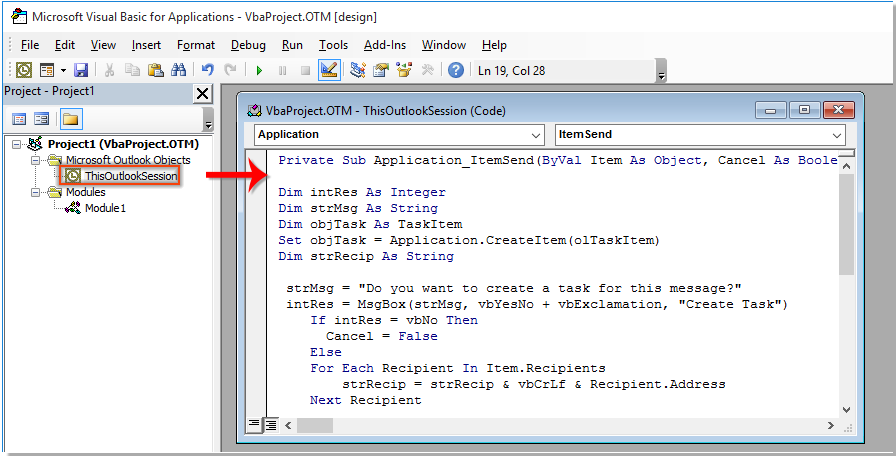Open Find with the binoculars icon
This screenshot has width=896, height=456.
(x=179, y=70)
